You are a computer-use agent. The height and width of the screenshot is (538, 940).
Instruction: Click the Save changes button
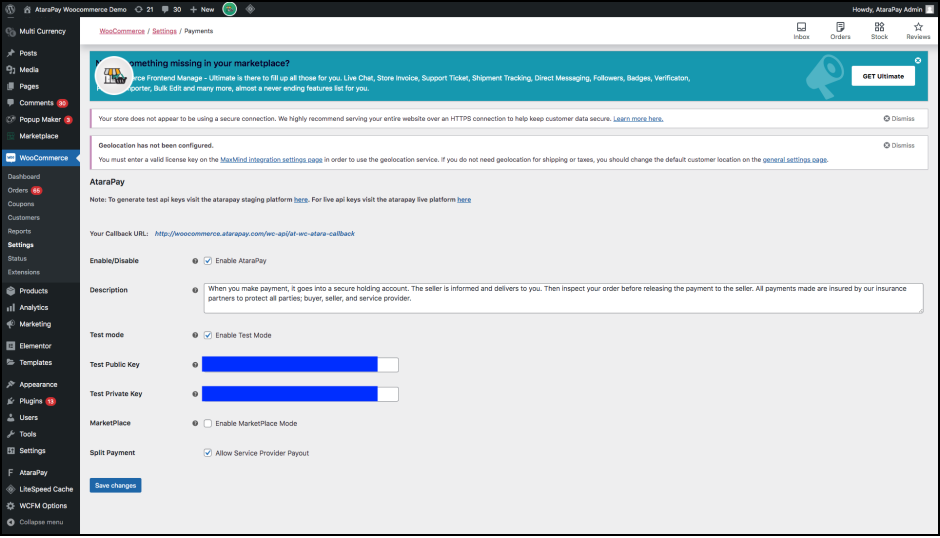tap(116, 485)
